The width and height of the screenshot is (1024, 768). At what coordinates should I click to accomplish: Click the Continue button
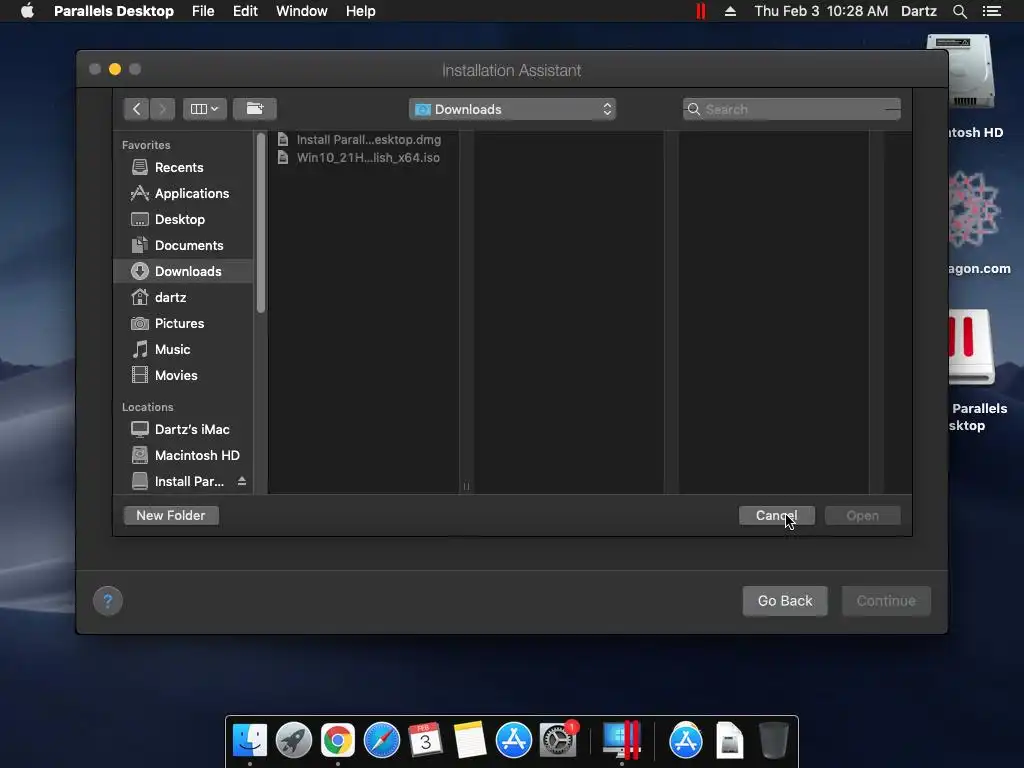pos(886,601)
